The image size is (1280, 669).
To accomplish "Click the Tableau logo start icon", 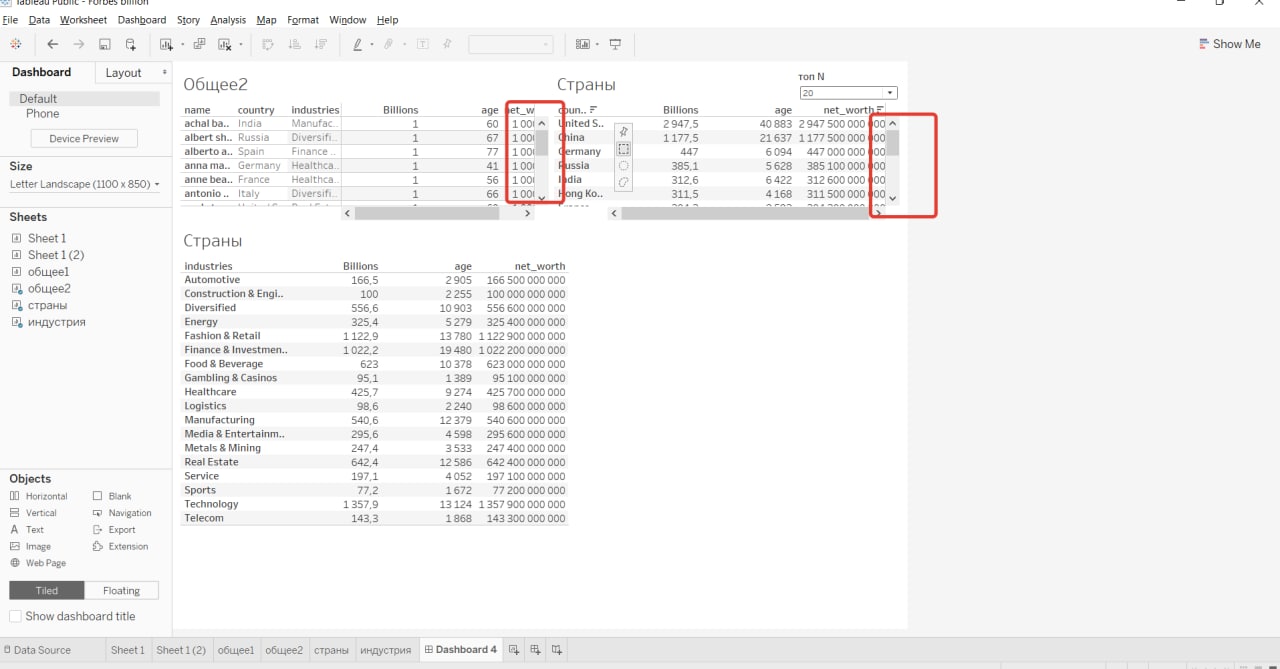I will (16, 44).
